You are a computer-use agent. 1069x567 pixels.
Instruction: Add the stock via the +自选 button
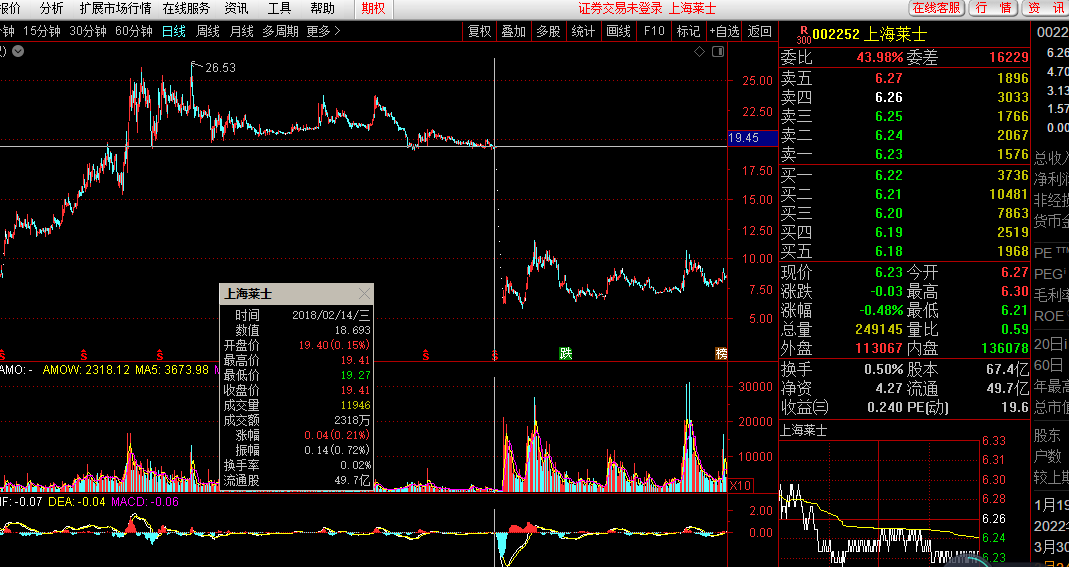point(725,31)
